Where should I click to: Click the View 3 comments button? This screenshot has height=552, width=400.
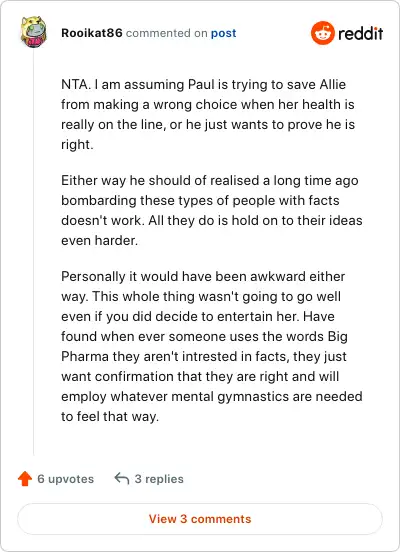point(200,519)
